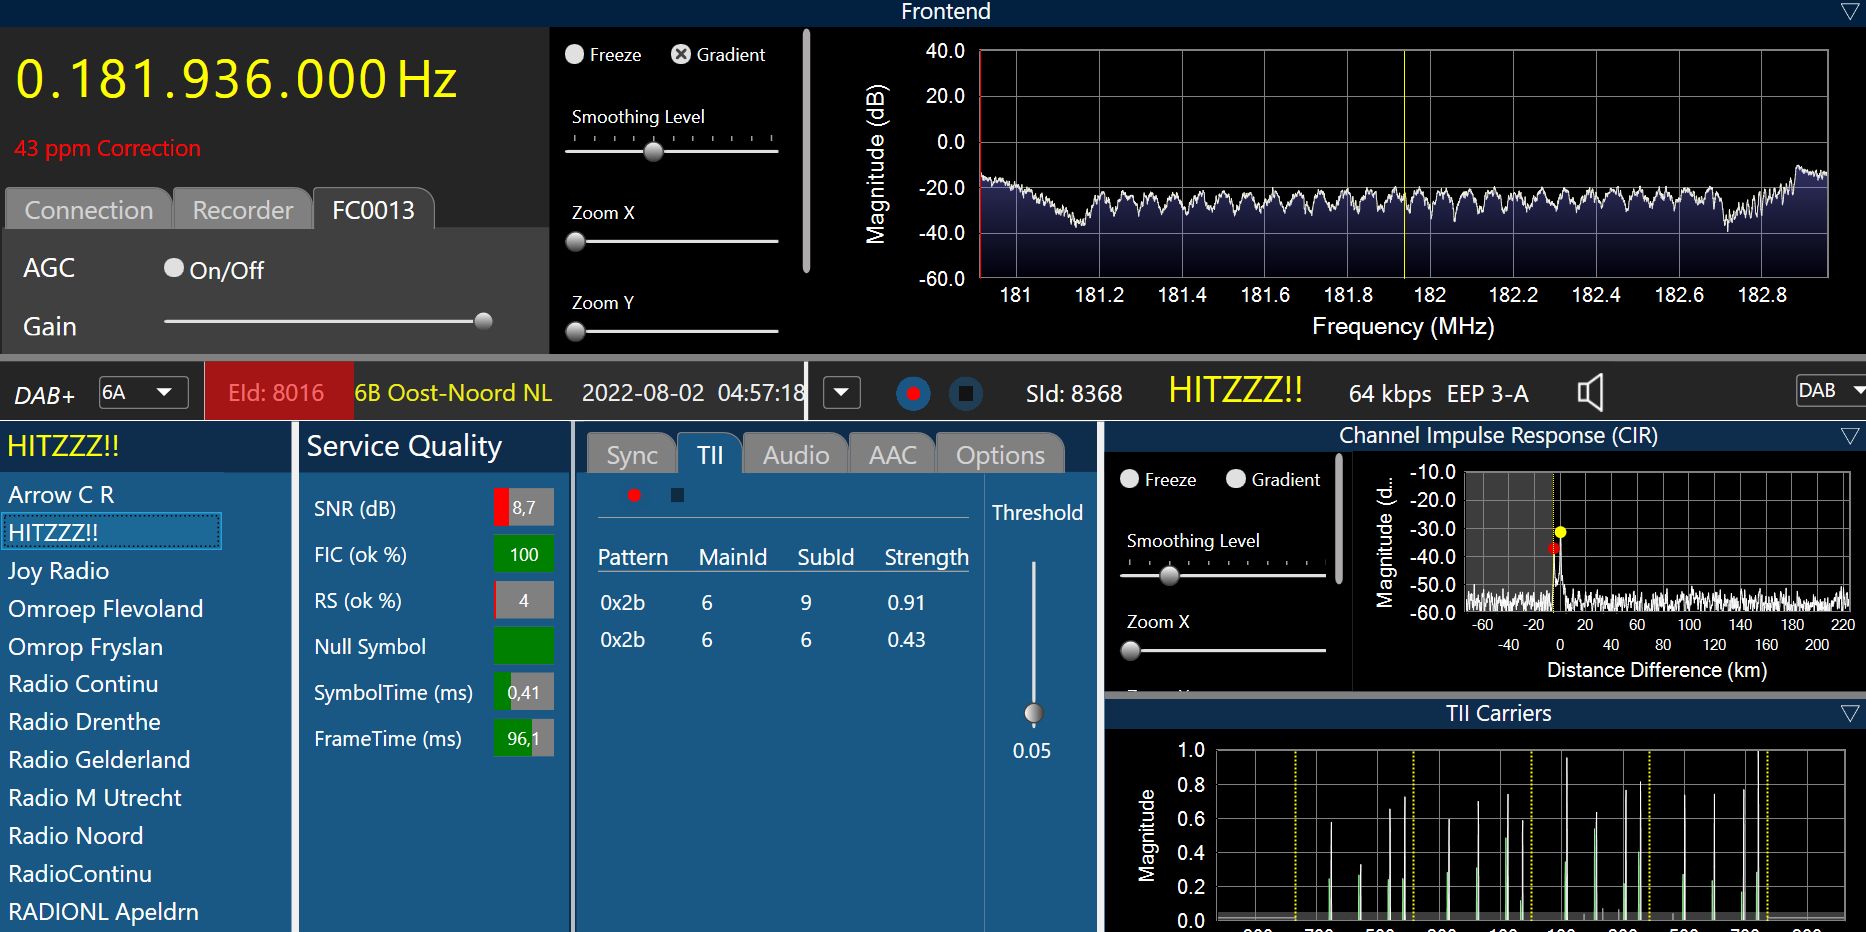Open the DAB mode dropdown

pos(1830,391)
